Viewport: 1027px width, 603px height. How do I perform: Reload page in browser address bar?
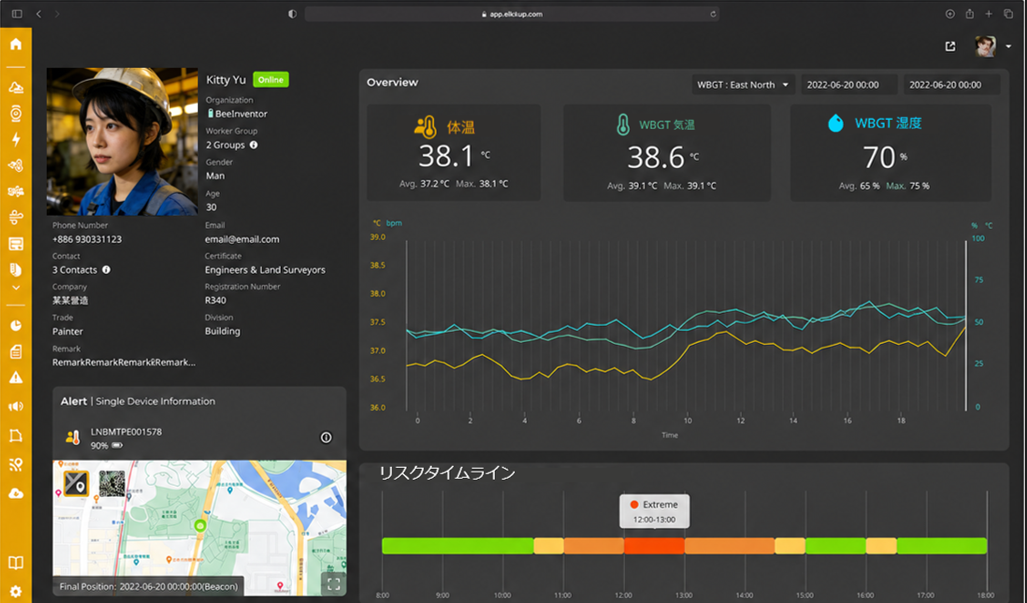[713, 14]
